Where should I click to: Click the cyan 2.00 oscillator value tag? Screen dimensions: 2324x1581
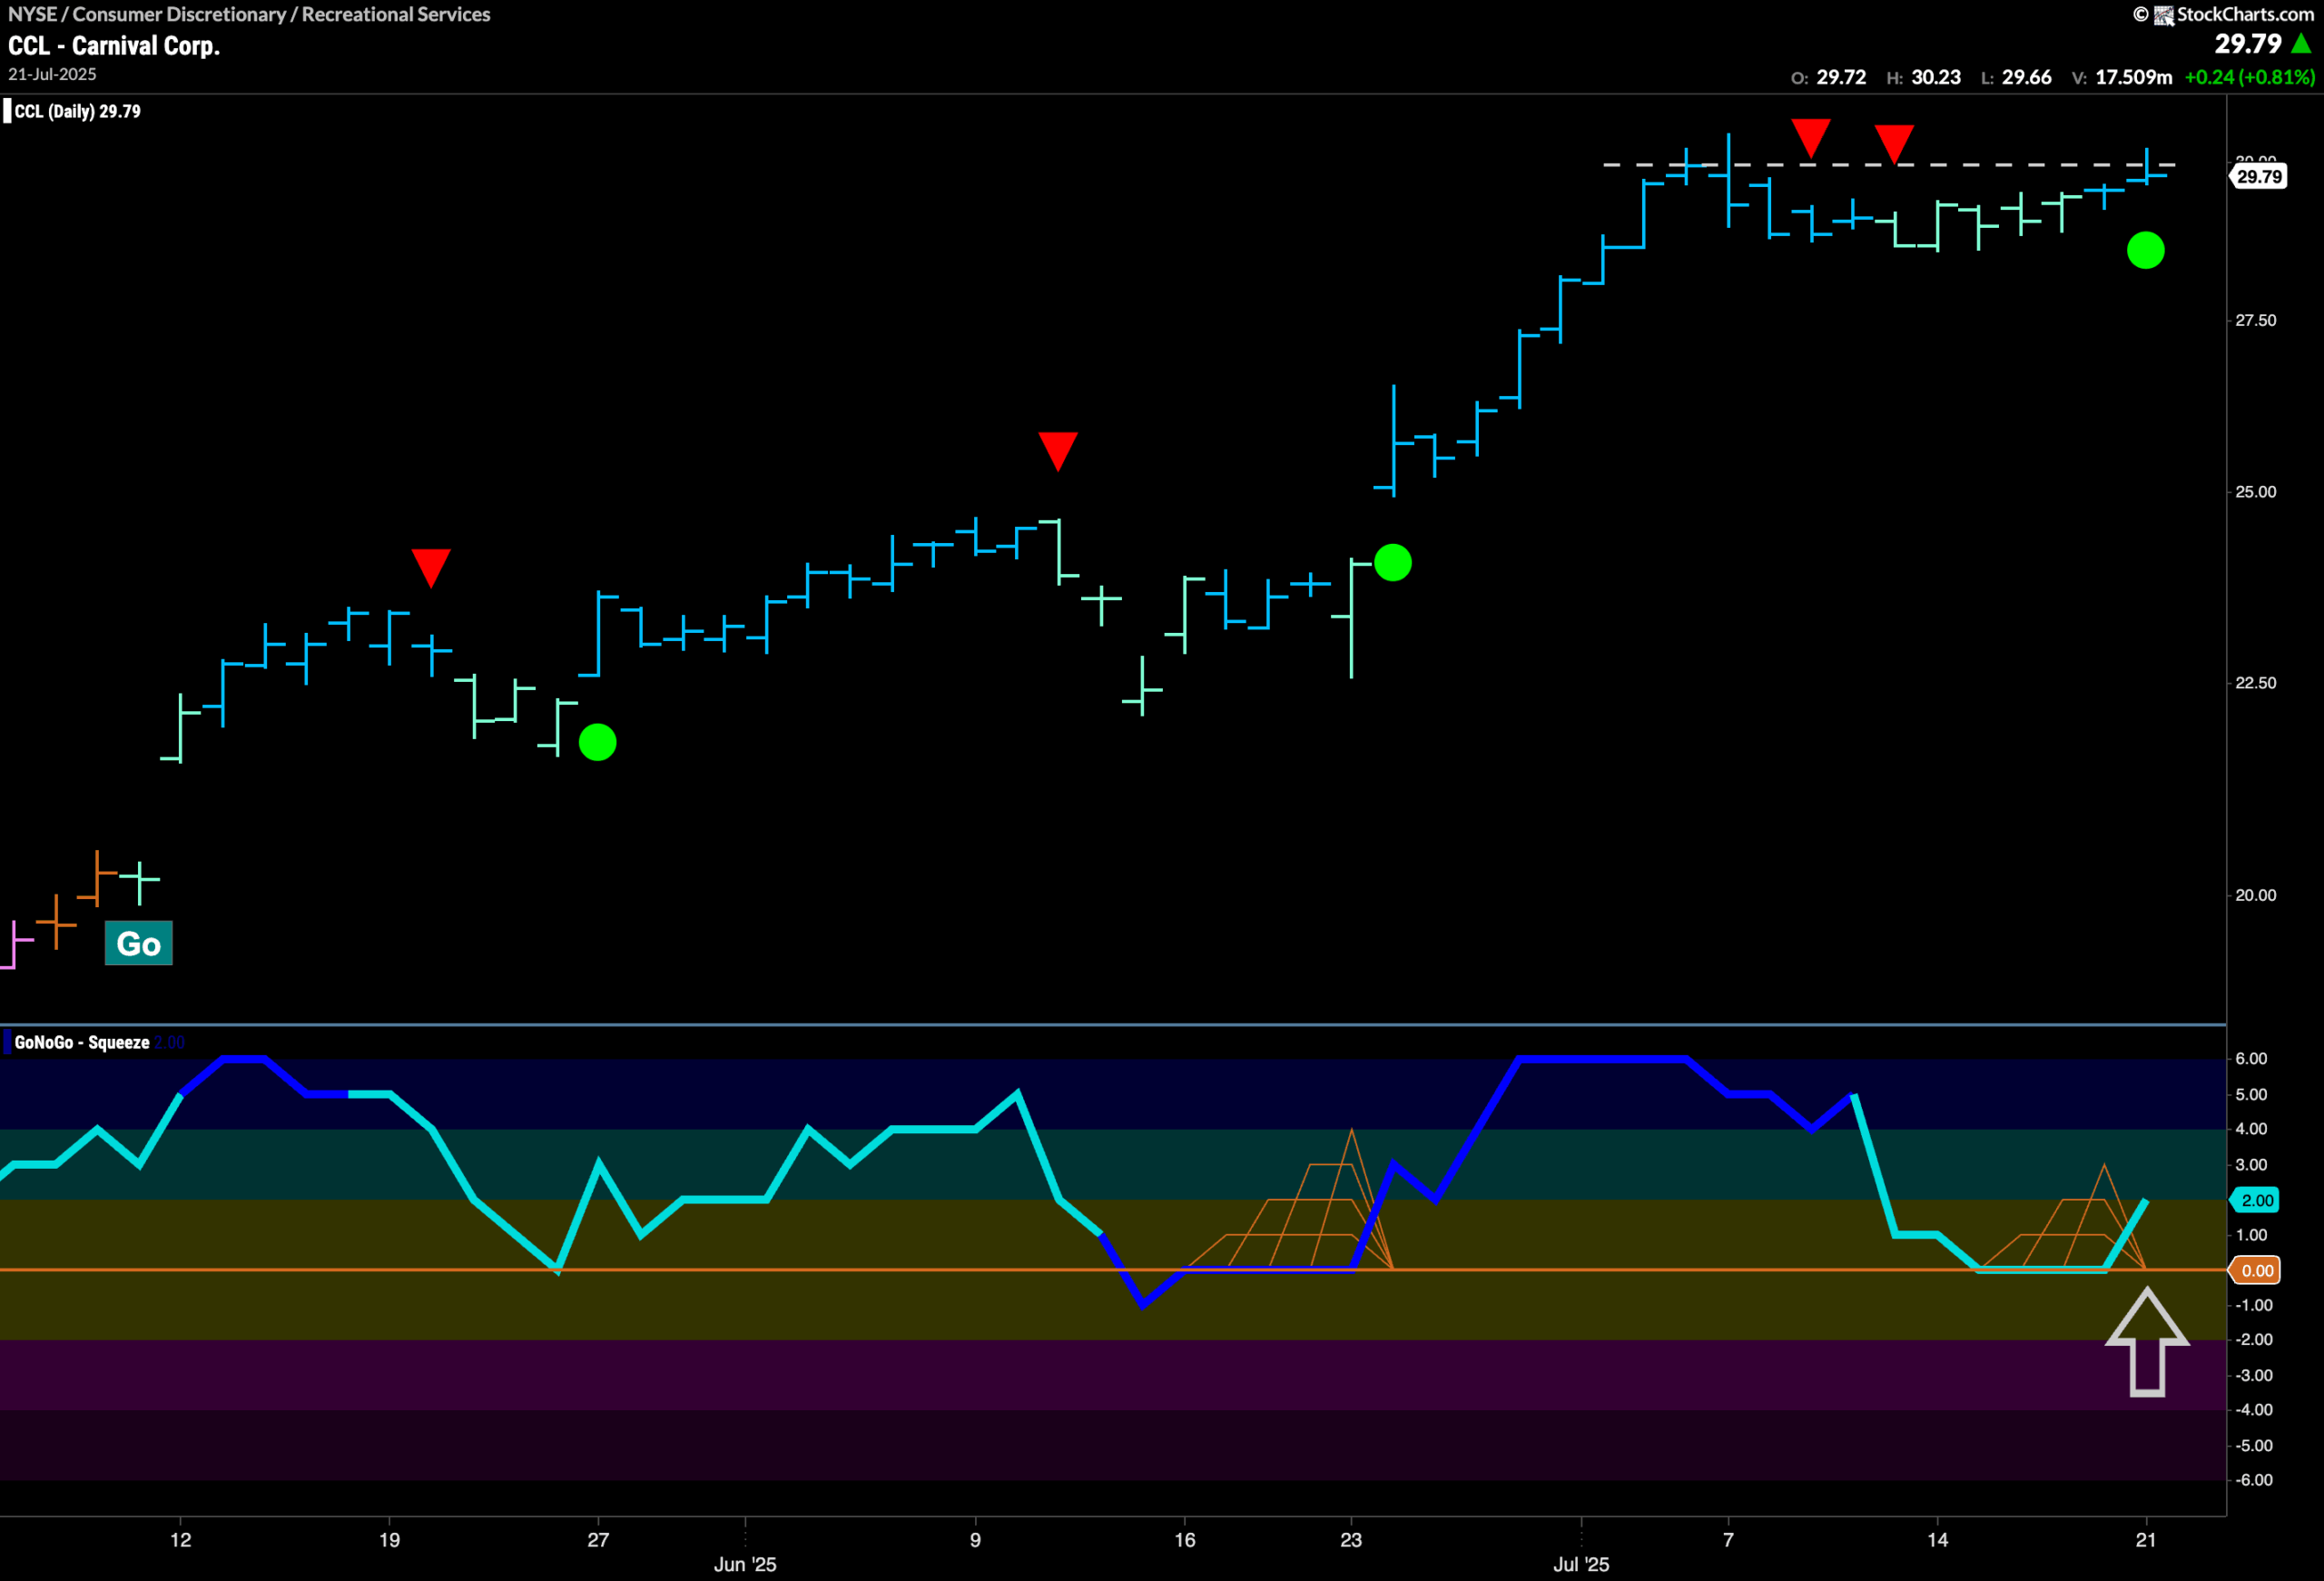tap(2255, 1200)
